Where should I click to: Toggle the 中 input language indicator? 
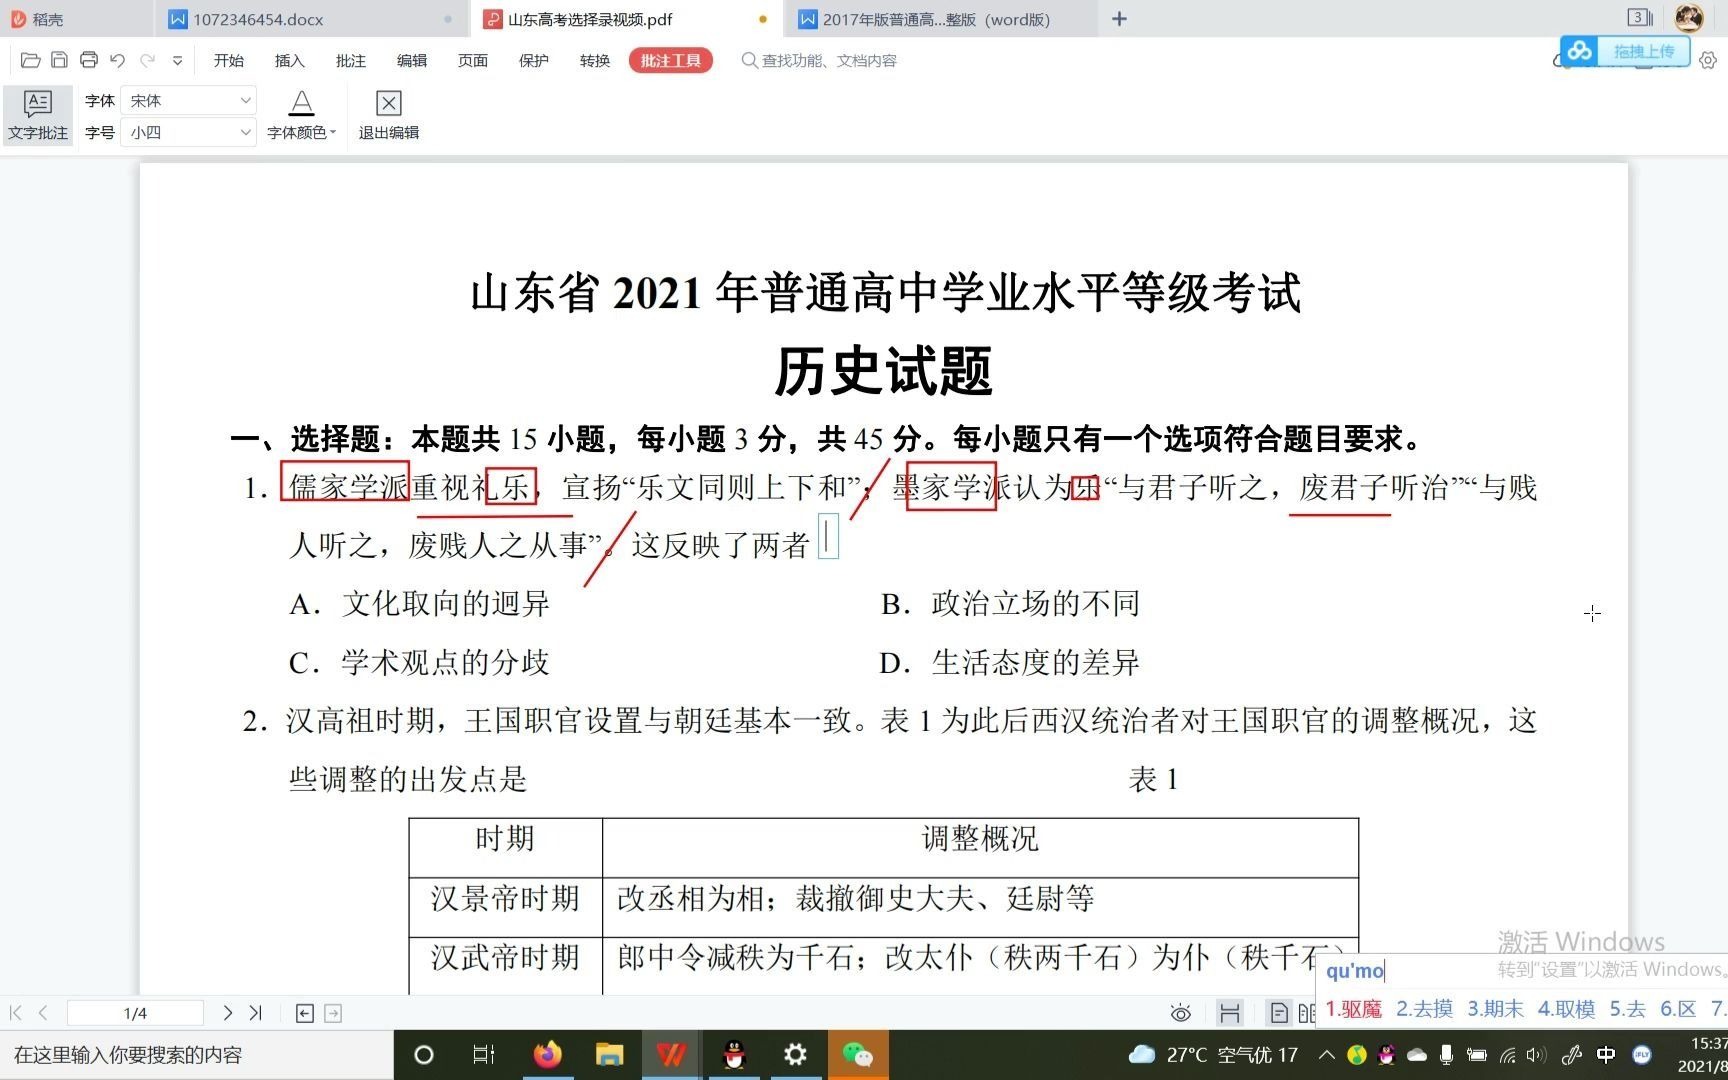1606,1055
